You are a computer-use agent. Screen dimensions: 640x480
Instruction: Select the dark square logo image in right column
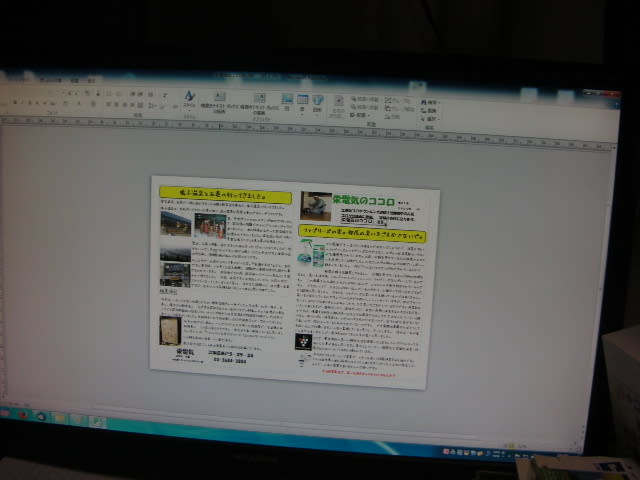303,342
